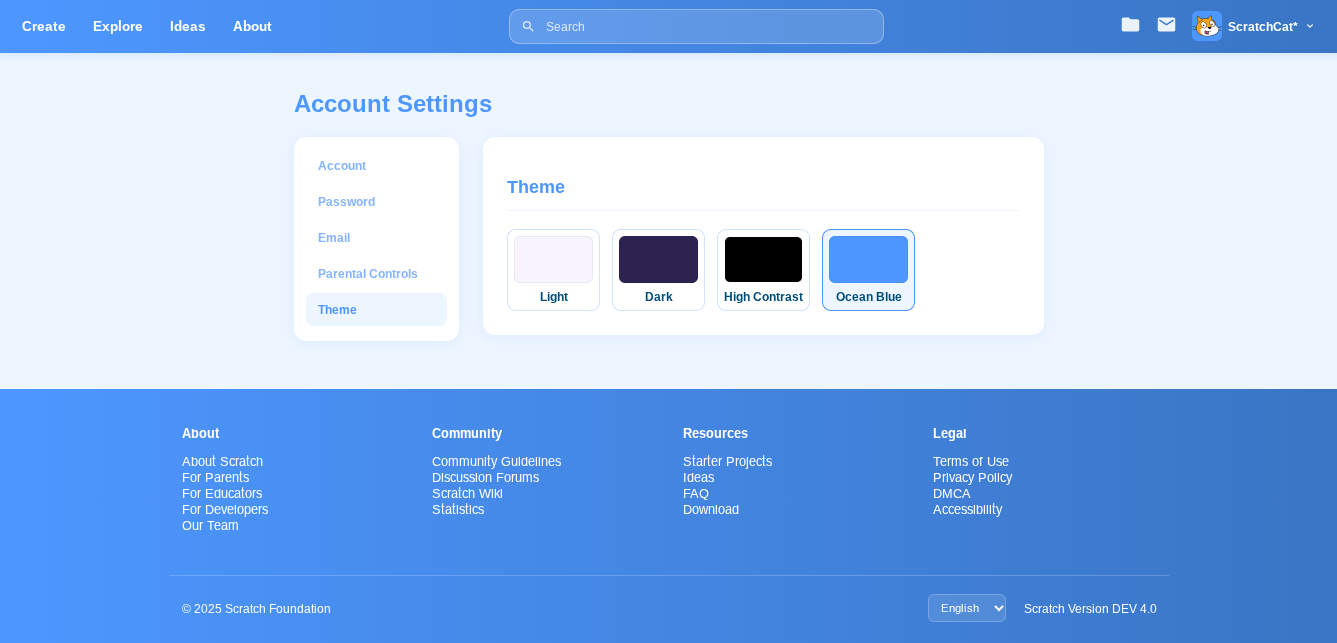Open the Community Guidelines link

pyautogui.click(x=496, y=461)
